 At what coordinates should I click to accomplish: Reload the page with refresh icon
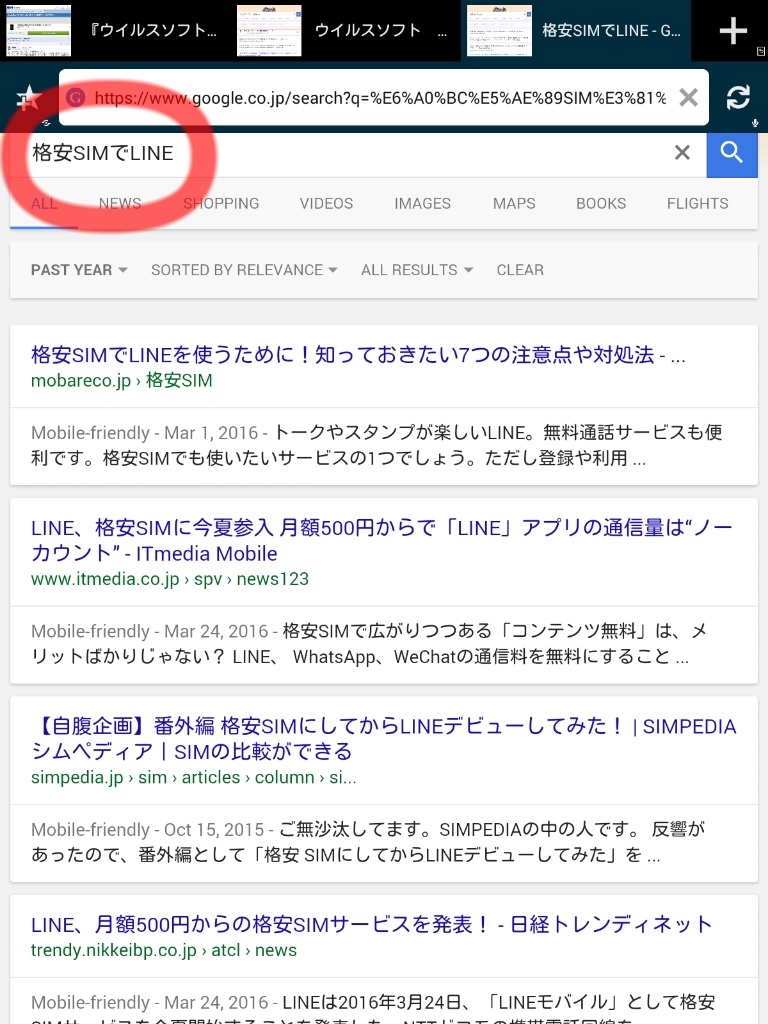click(738, 98)
